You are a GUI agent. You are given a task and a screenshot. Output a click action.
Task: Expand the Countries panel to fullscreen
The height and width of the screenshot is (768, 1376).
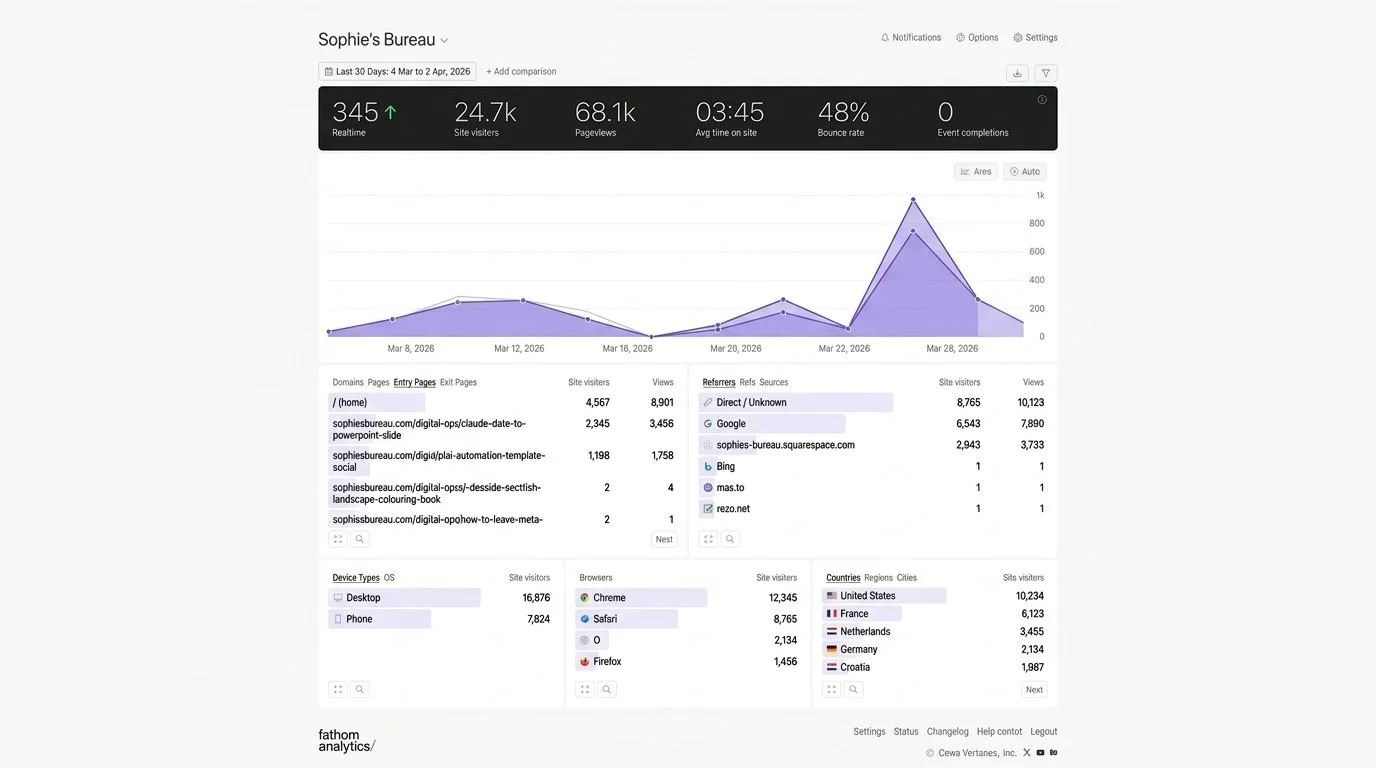(x=831, y=689)
